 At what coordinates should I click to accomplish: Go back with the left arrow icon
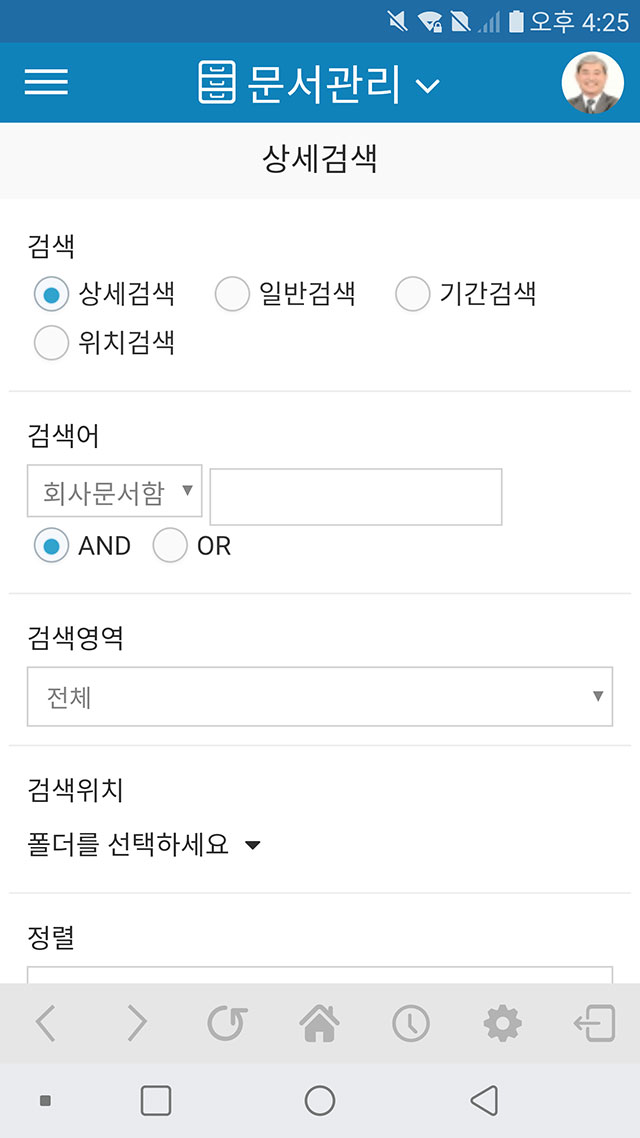tap(45, 1023)
